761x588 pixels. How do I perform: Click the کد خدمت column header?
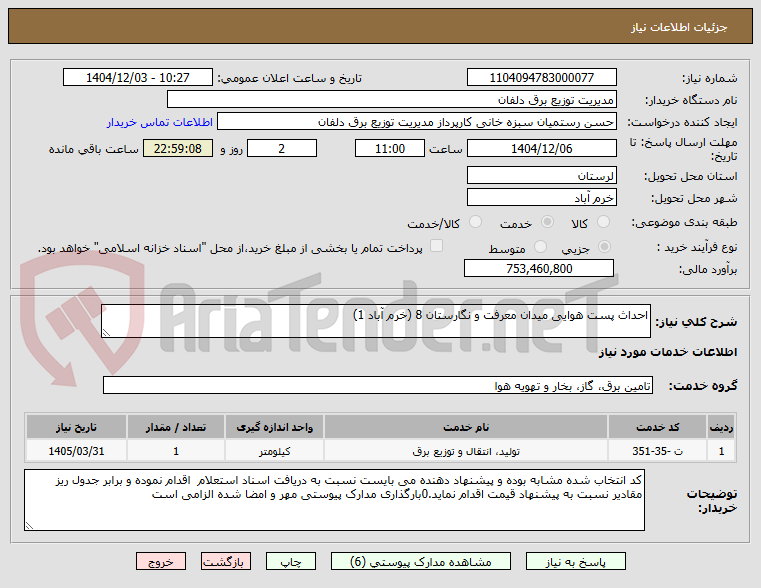point(657,427)
